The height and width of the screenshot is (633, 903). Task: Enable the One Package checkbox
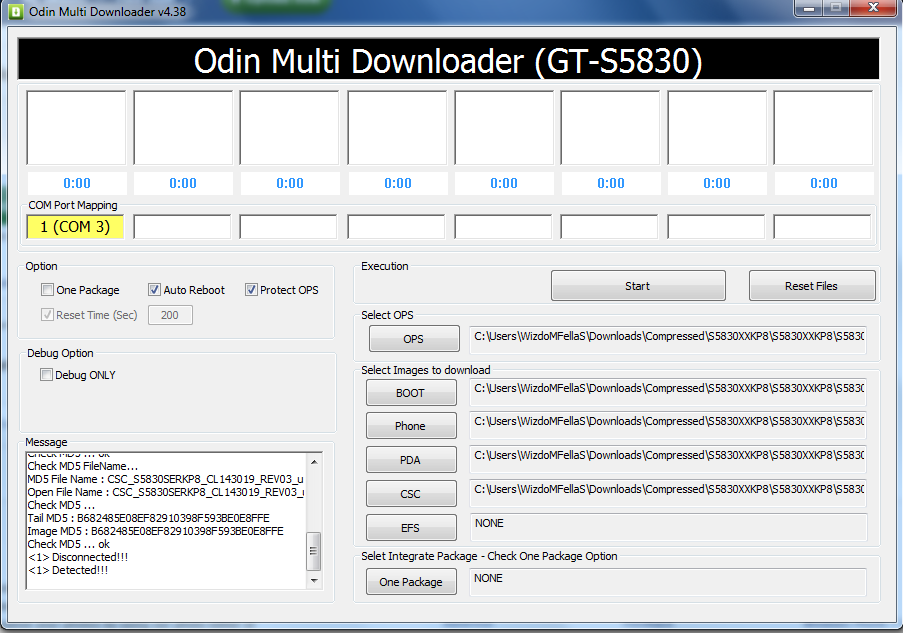48,290
